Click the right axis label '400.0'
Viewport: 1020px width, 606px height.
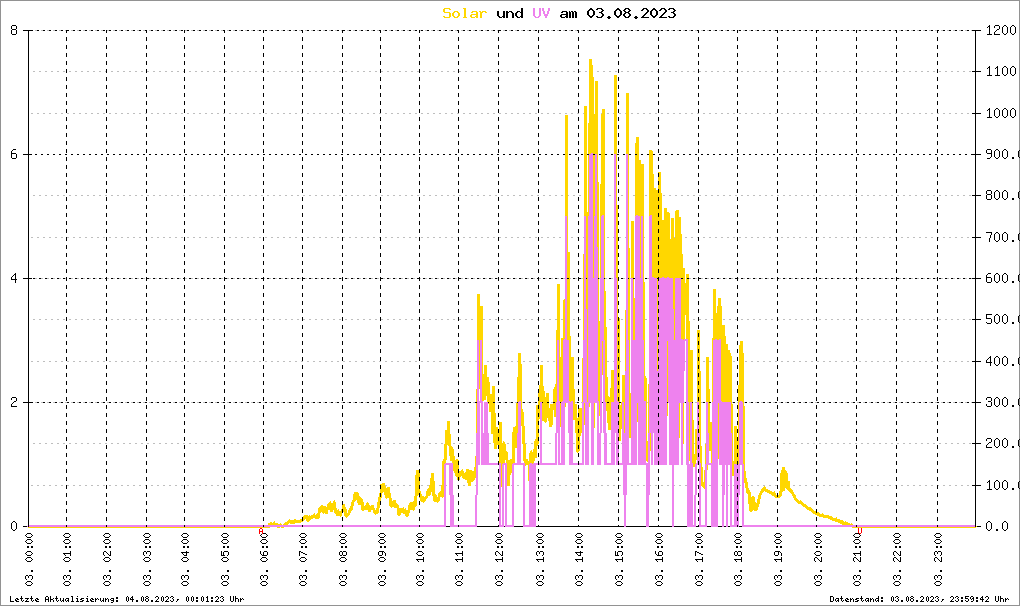coord(1002,361)
